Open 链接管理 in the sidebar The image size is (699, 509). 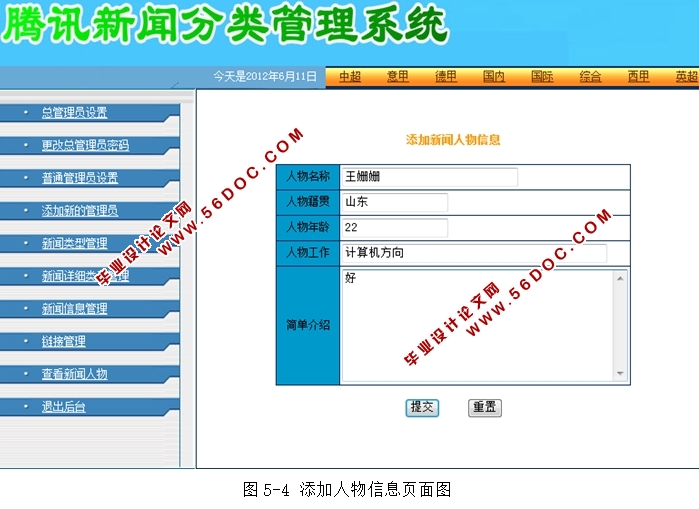64,341
